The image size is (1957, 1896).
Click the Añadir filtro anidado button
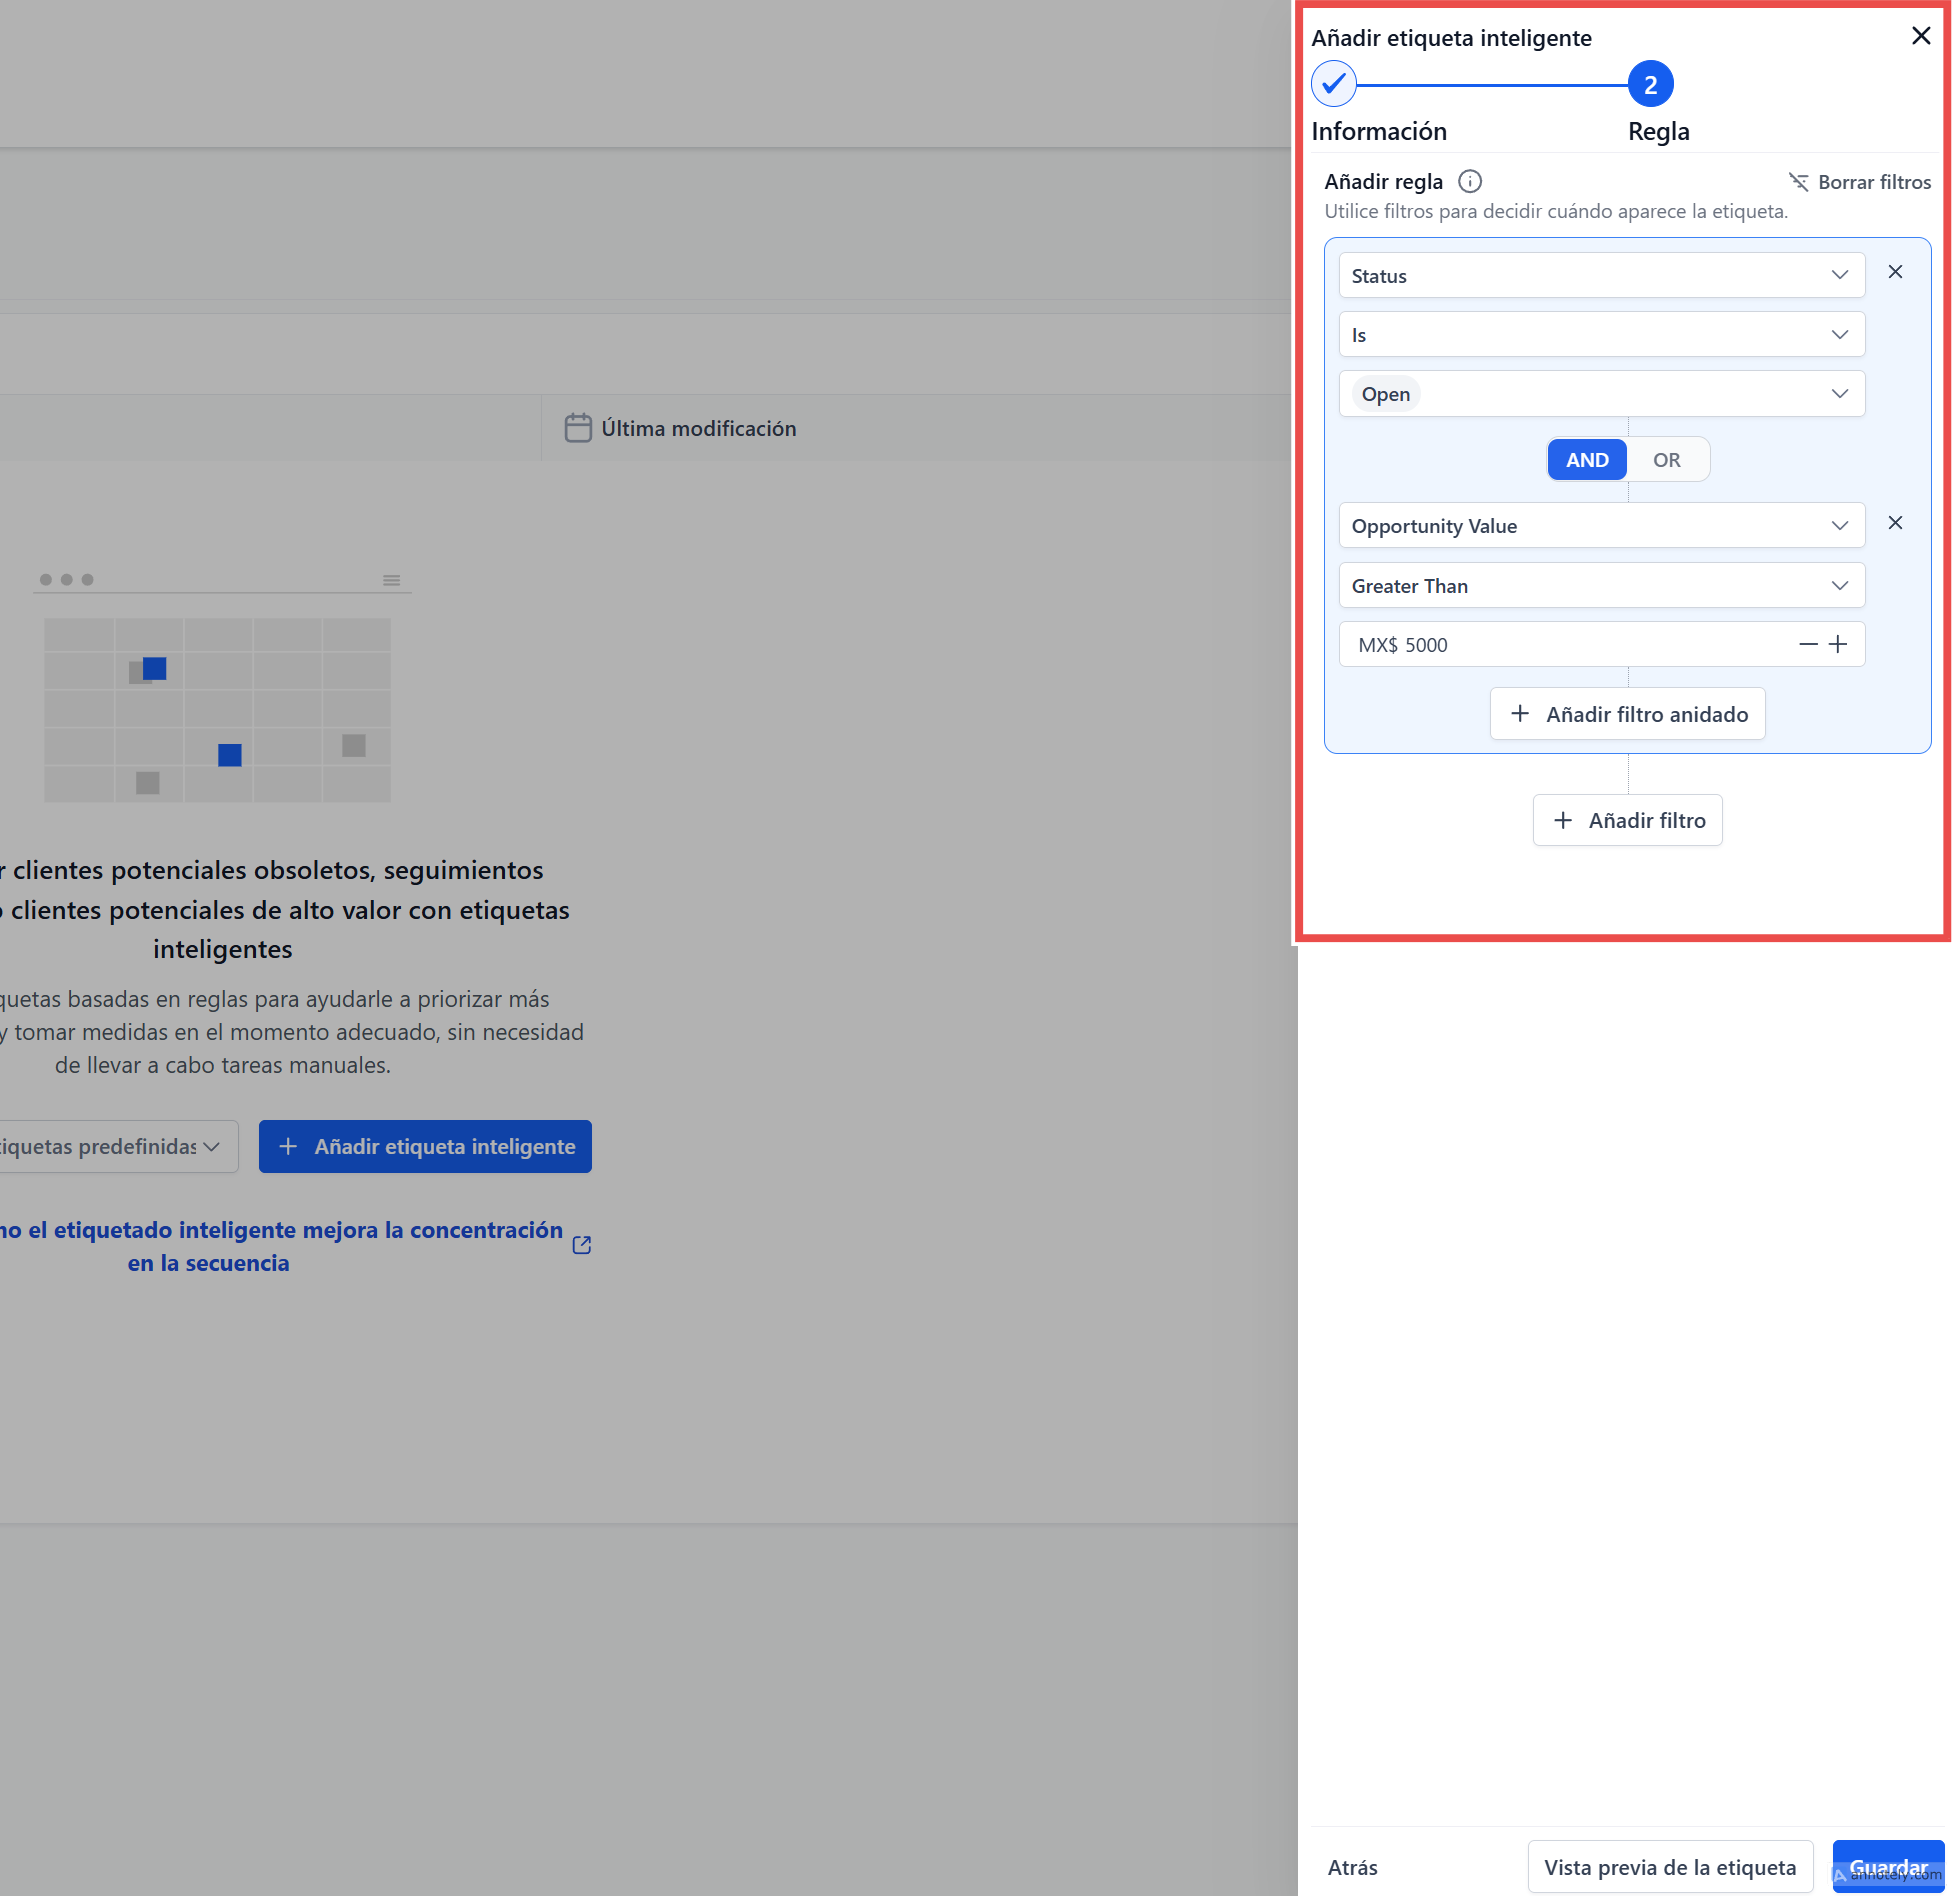point(1627,714)
